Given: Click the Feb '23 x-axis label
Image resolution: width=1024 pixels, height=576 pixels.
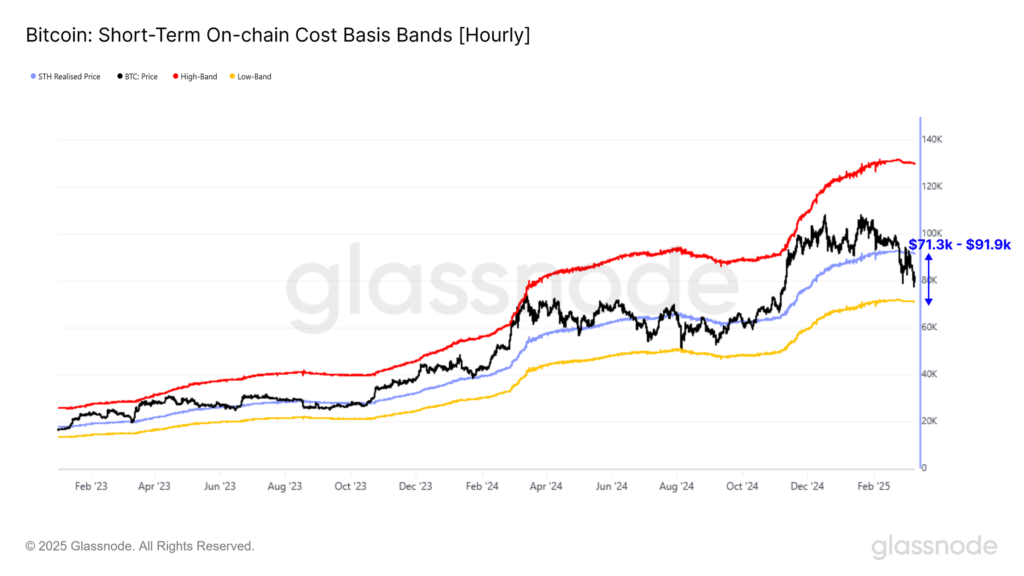Looking at the screenshot, I should pyautogui.click(x=90, y=487).
